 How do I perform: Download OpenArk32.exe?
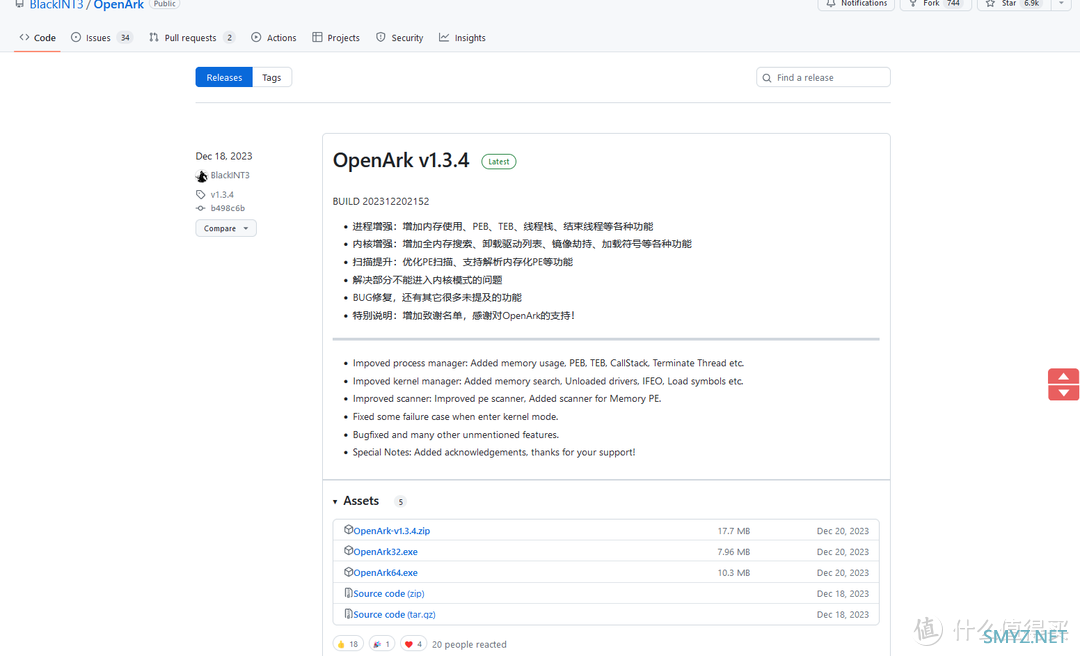pyautogui.click(x=385, y=552)
